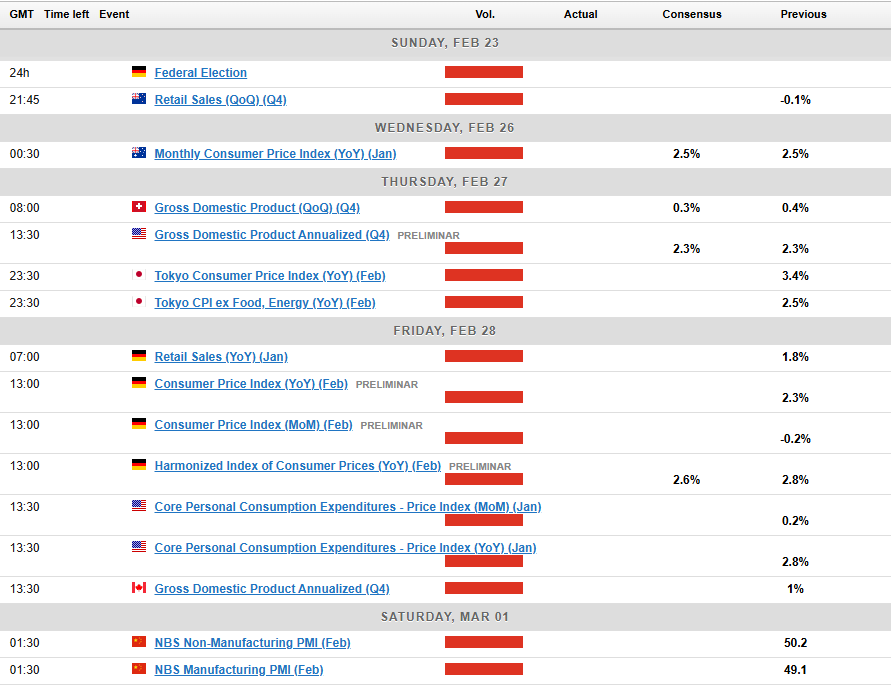Click the Swiss flag beside Gross Domestic Product (QoQ)

tap(139, 208)
